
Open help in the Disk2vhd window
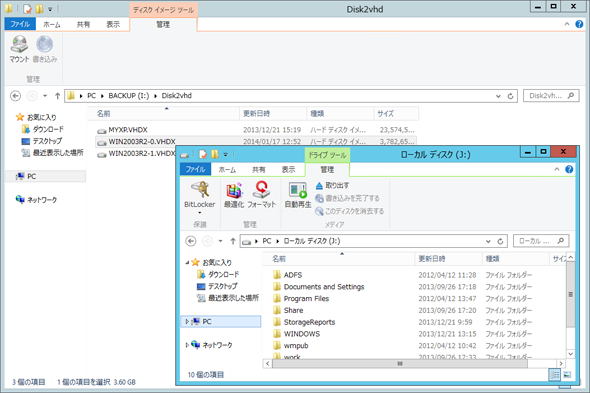click(579, 24)
